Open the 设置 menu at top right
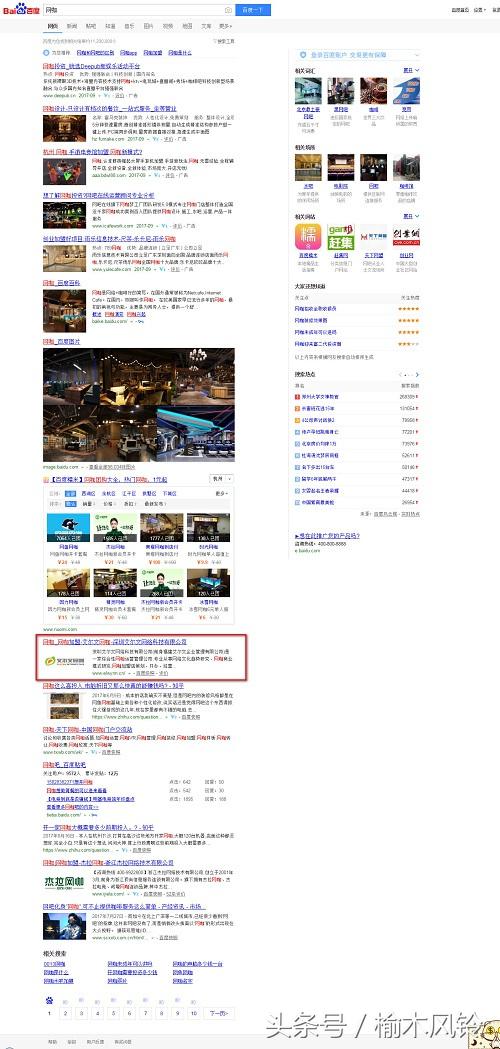 click(x=478, y=10)
